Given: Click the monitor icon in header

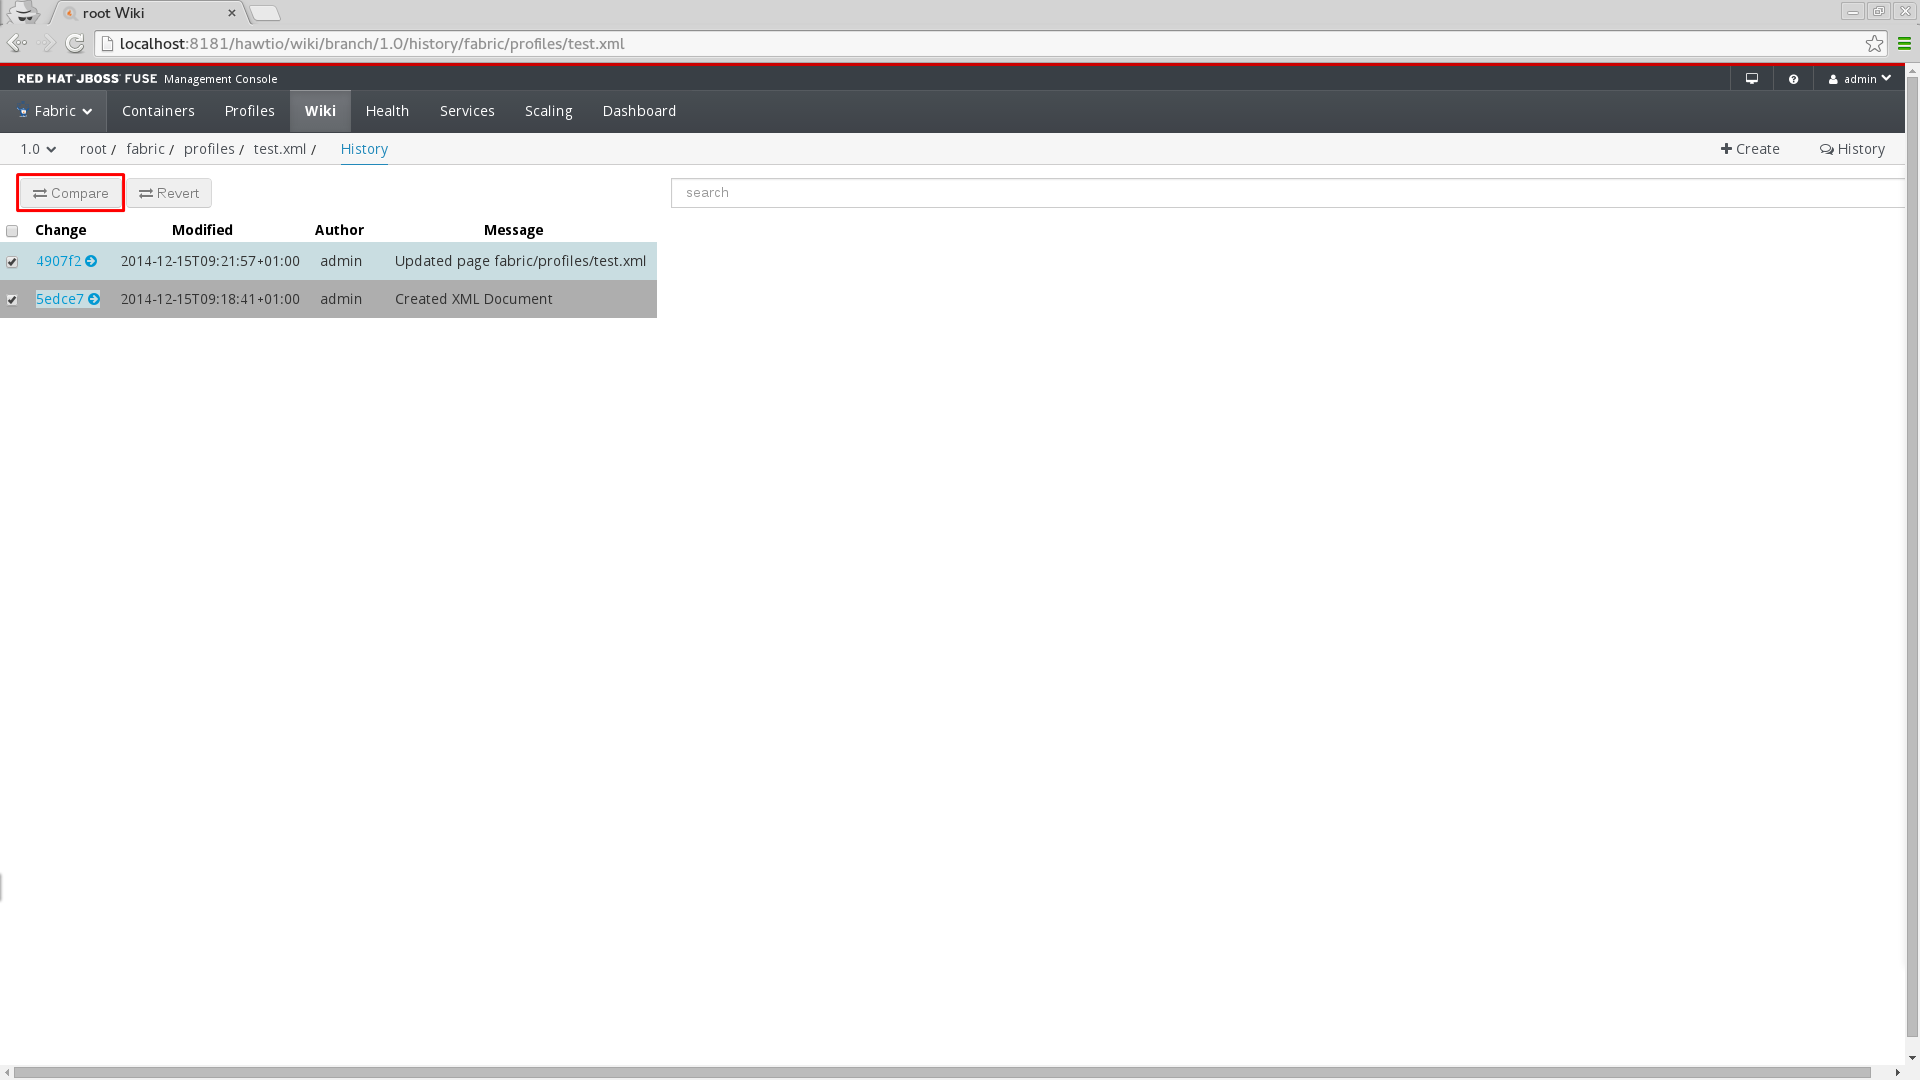Looking at the screenshot, I should point(1752,79).
